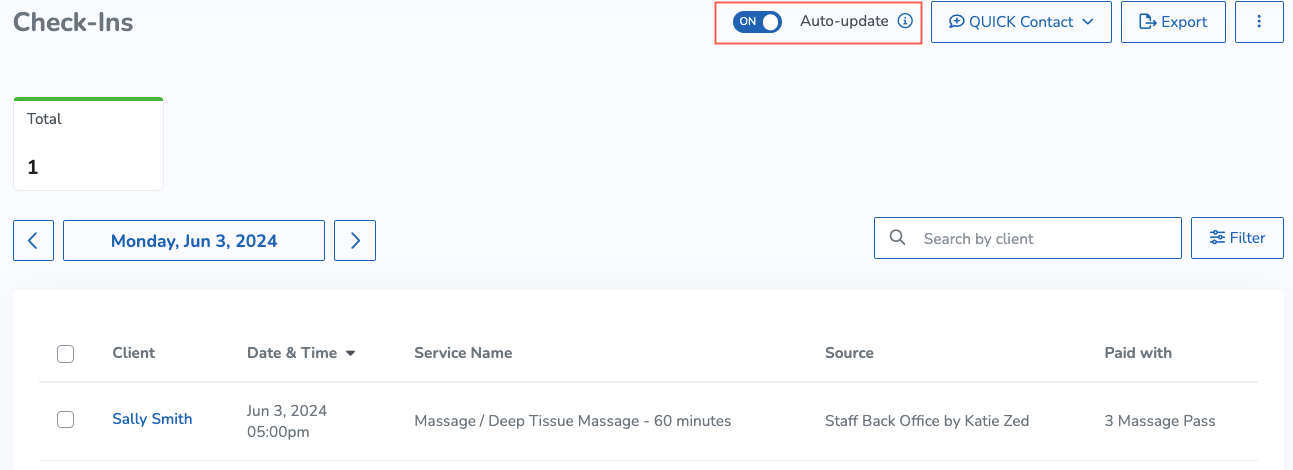The image size is (1293, 470).
Task: Open Sally Smith's client profile
Action: coord(152,419)
